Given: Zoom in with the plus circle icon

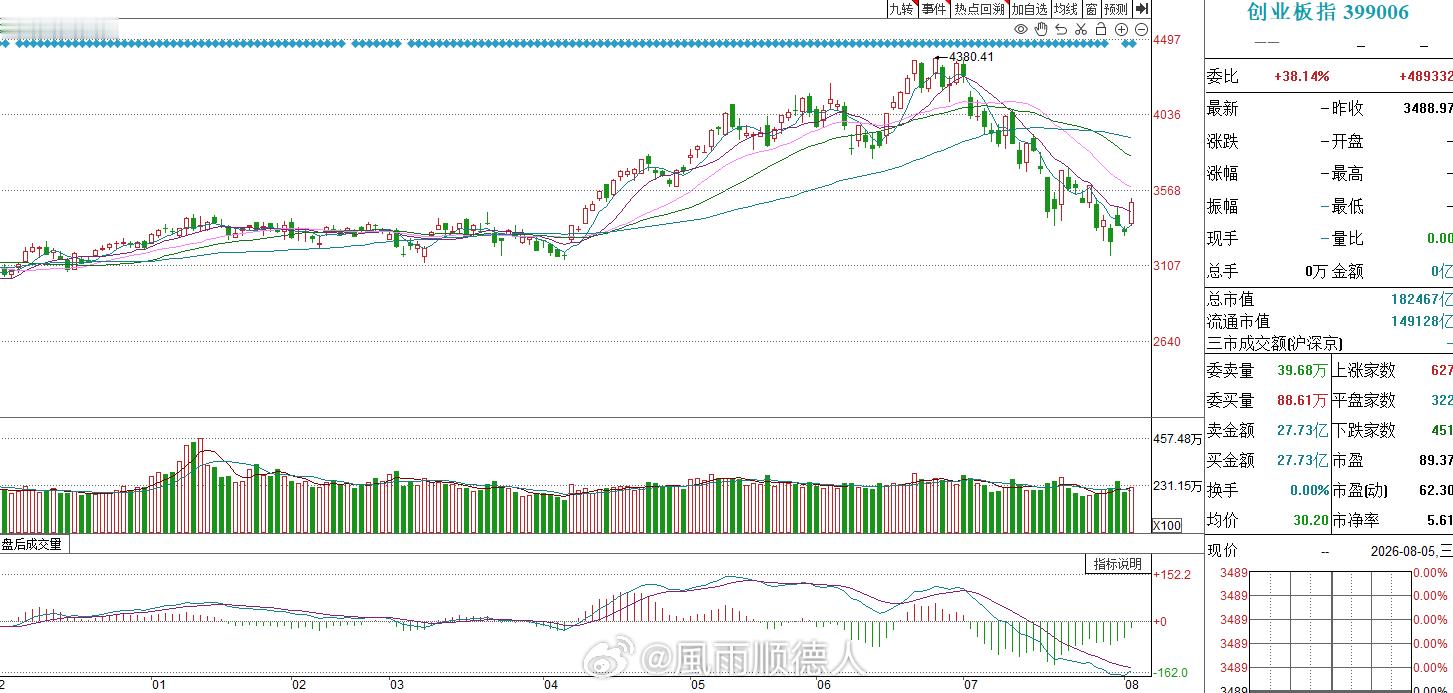Looking at the screenshot, I should (1122, 29).
